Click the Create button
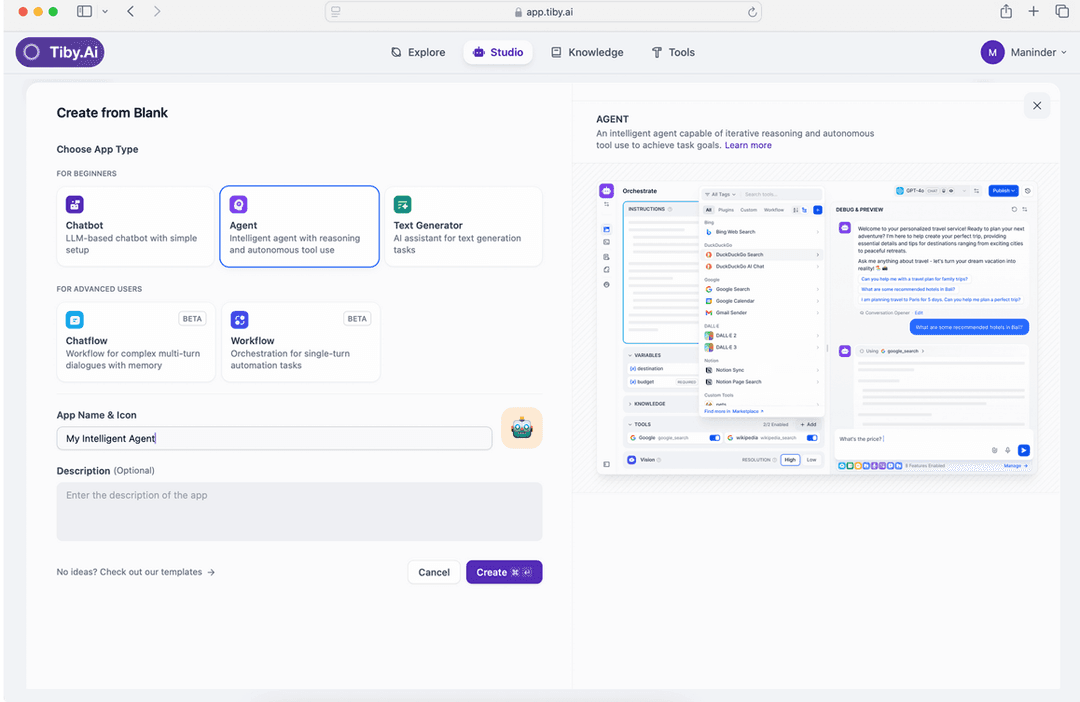The image size is (1080, 702). (504, 572)
